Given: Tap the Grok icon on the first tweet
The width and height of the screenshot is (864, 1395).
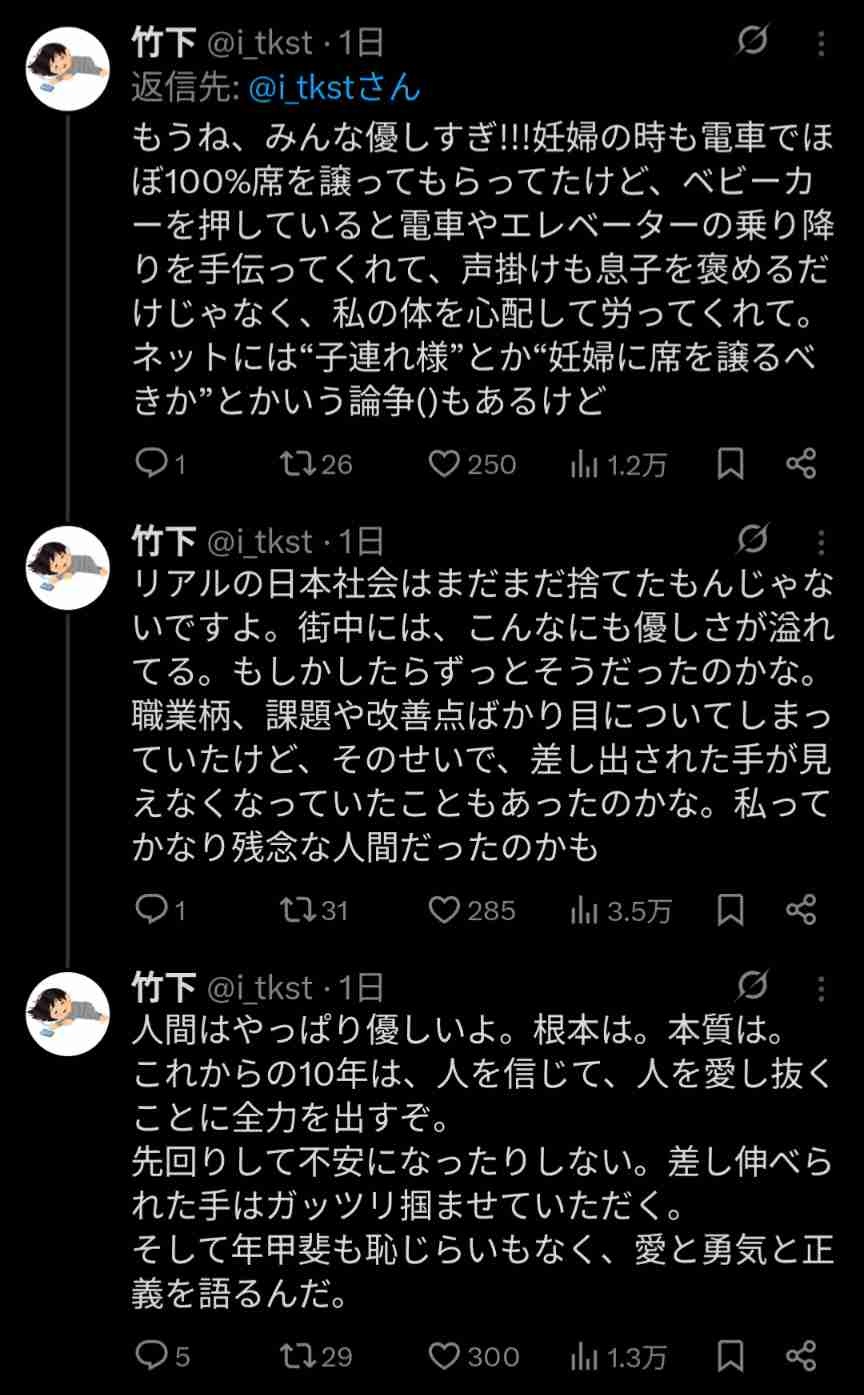Looking at the screenshot, I should [753, 43].
